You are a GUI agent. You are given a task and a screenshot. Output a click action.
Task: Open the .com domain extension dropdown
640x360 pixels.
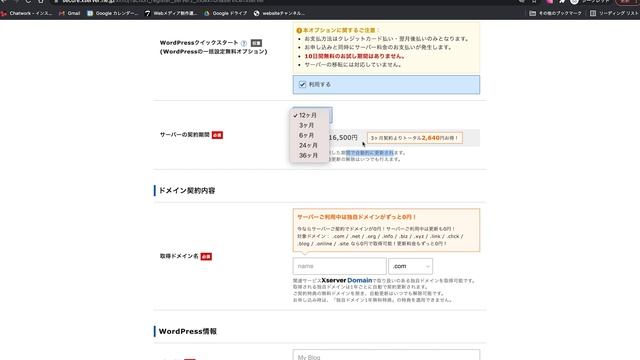point(410,266)
